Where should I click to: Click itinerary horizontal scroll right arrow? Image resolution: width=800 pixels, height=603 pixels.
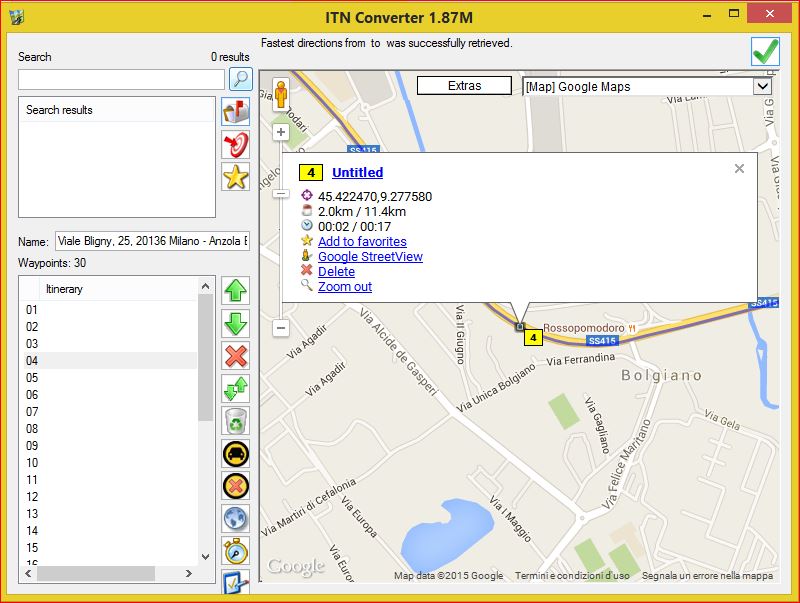[189, 573]
